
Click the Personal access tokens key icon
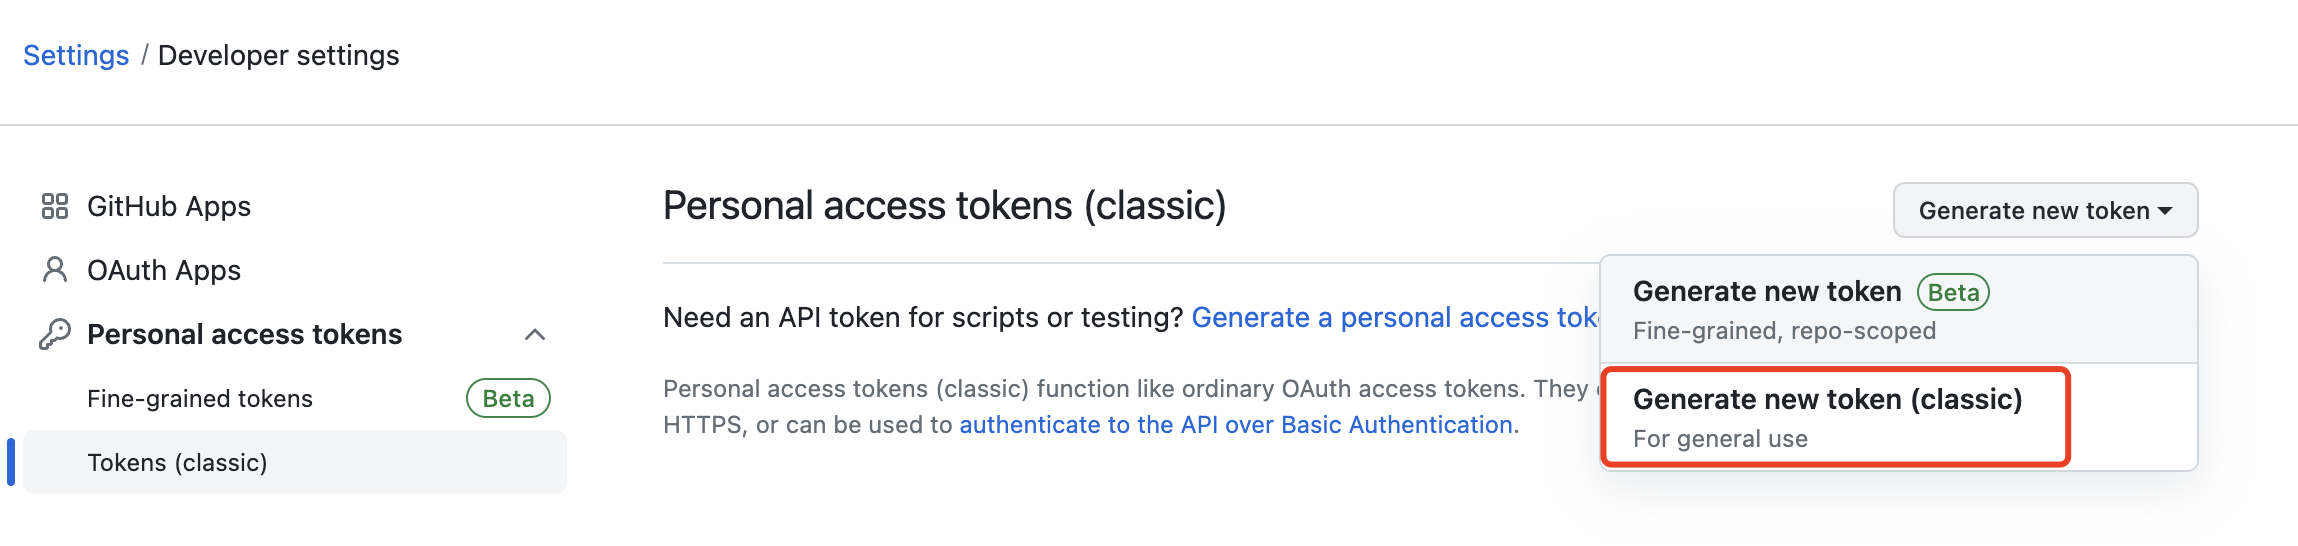click(55, 334)
